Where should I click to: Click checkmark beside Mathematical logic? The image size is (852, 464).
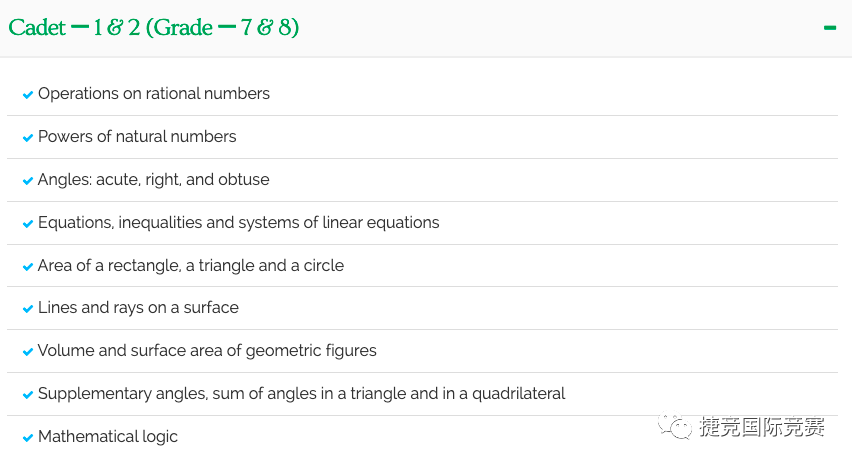click(x=28, y=437)
